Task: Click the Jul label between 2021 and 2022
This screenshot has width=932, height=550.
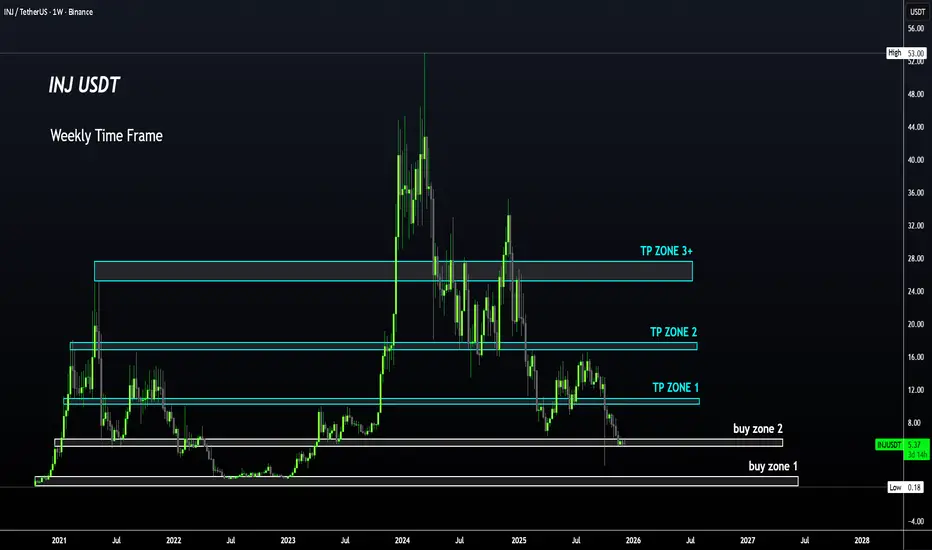Action: click(x=116, y=540)
